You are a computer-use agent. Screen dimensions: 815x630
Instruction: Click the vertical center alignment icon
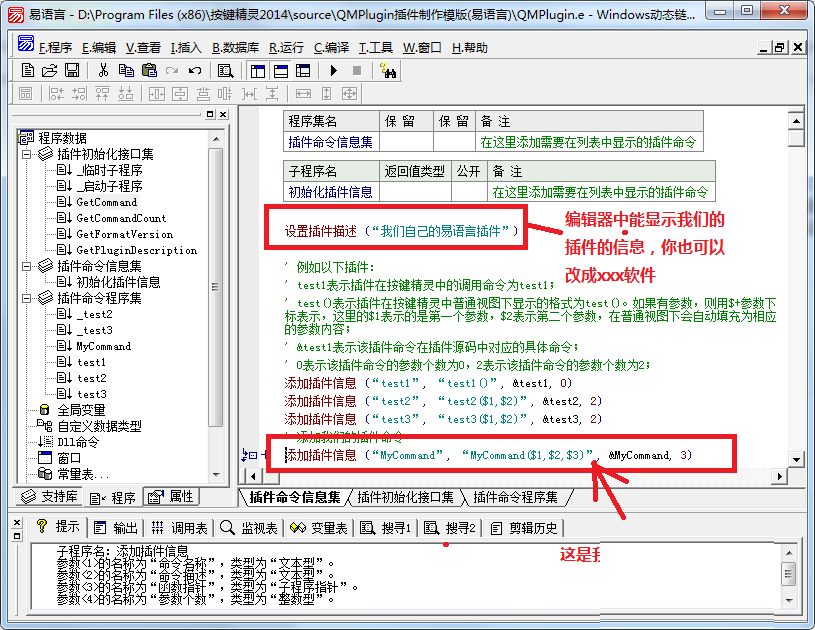tap(180, 94)
